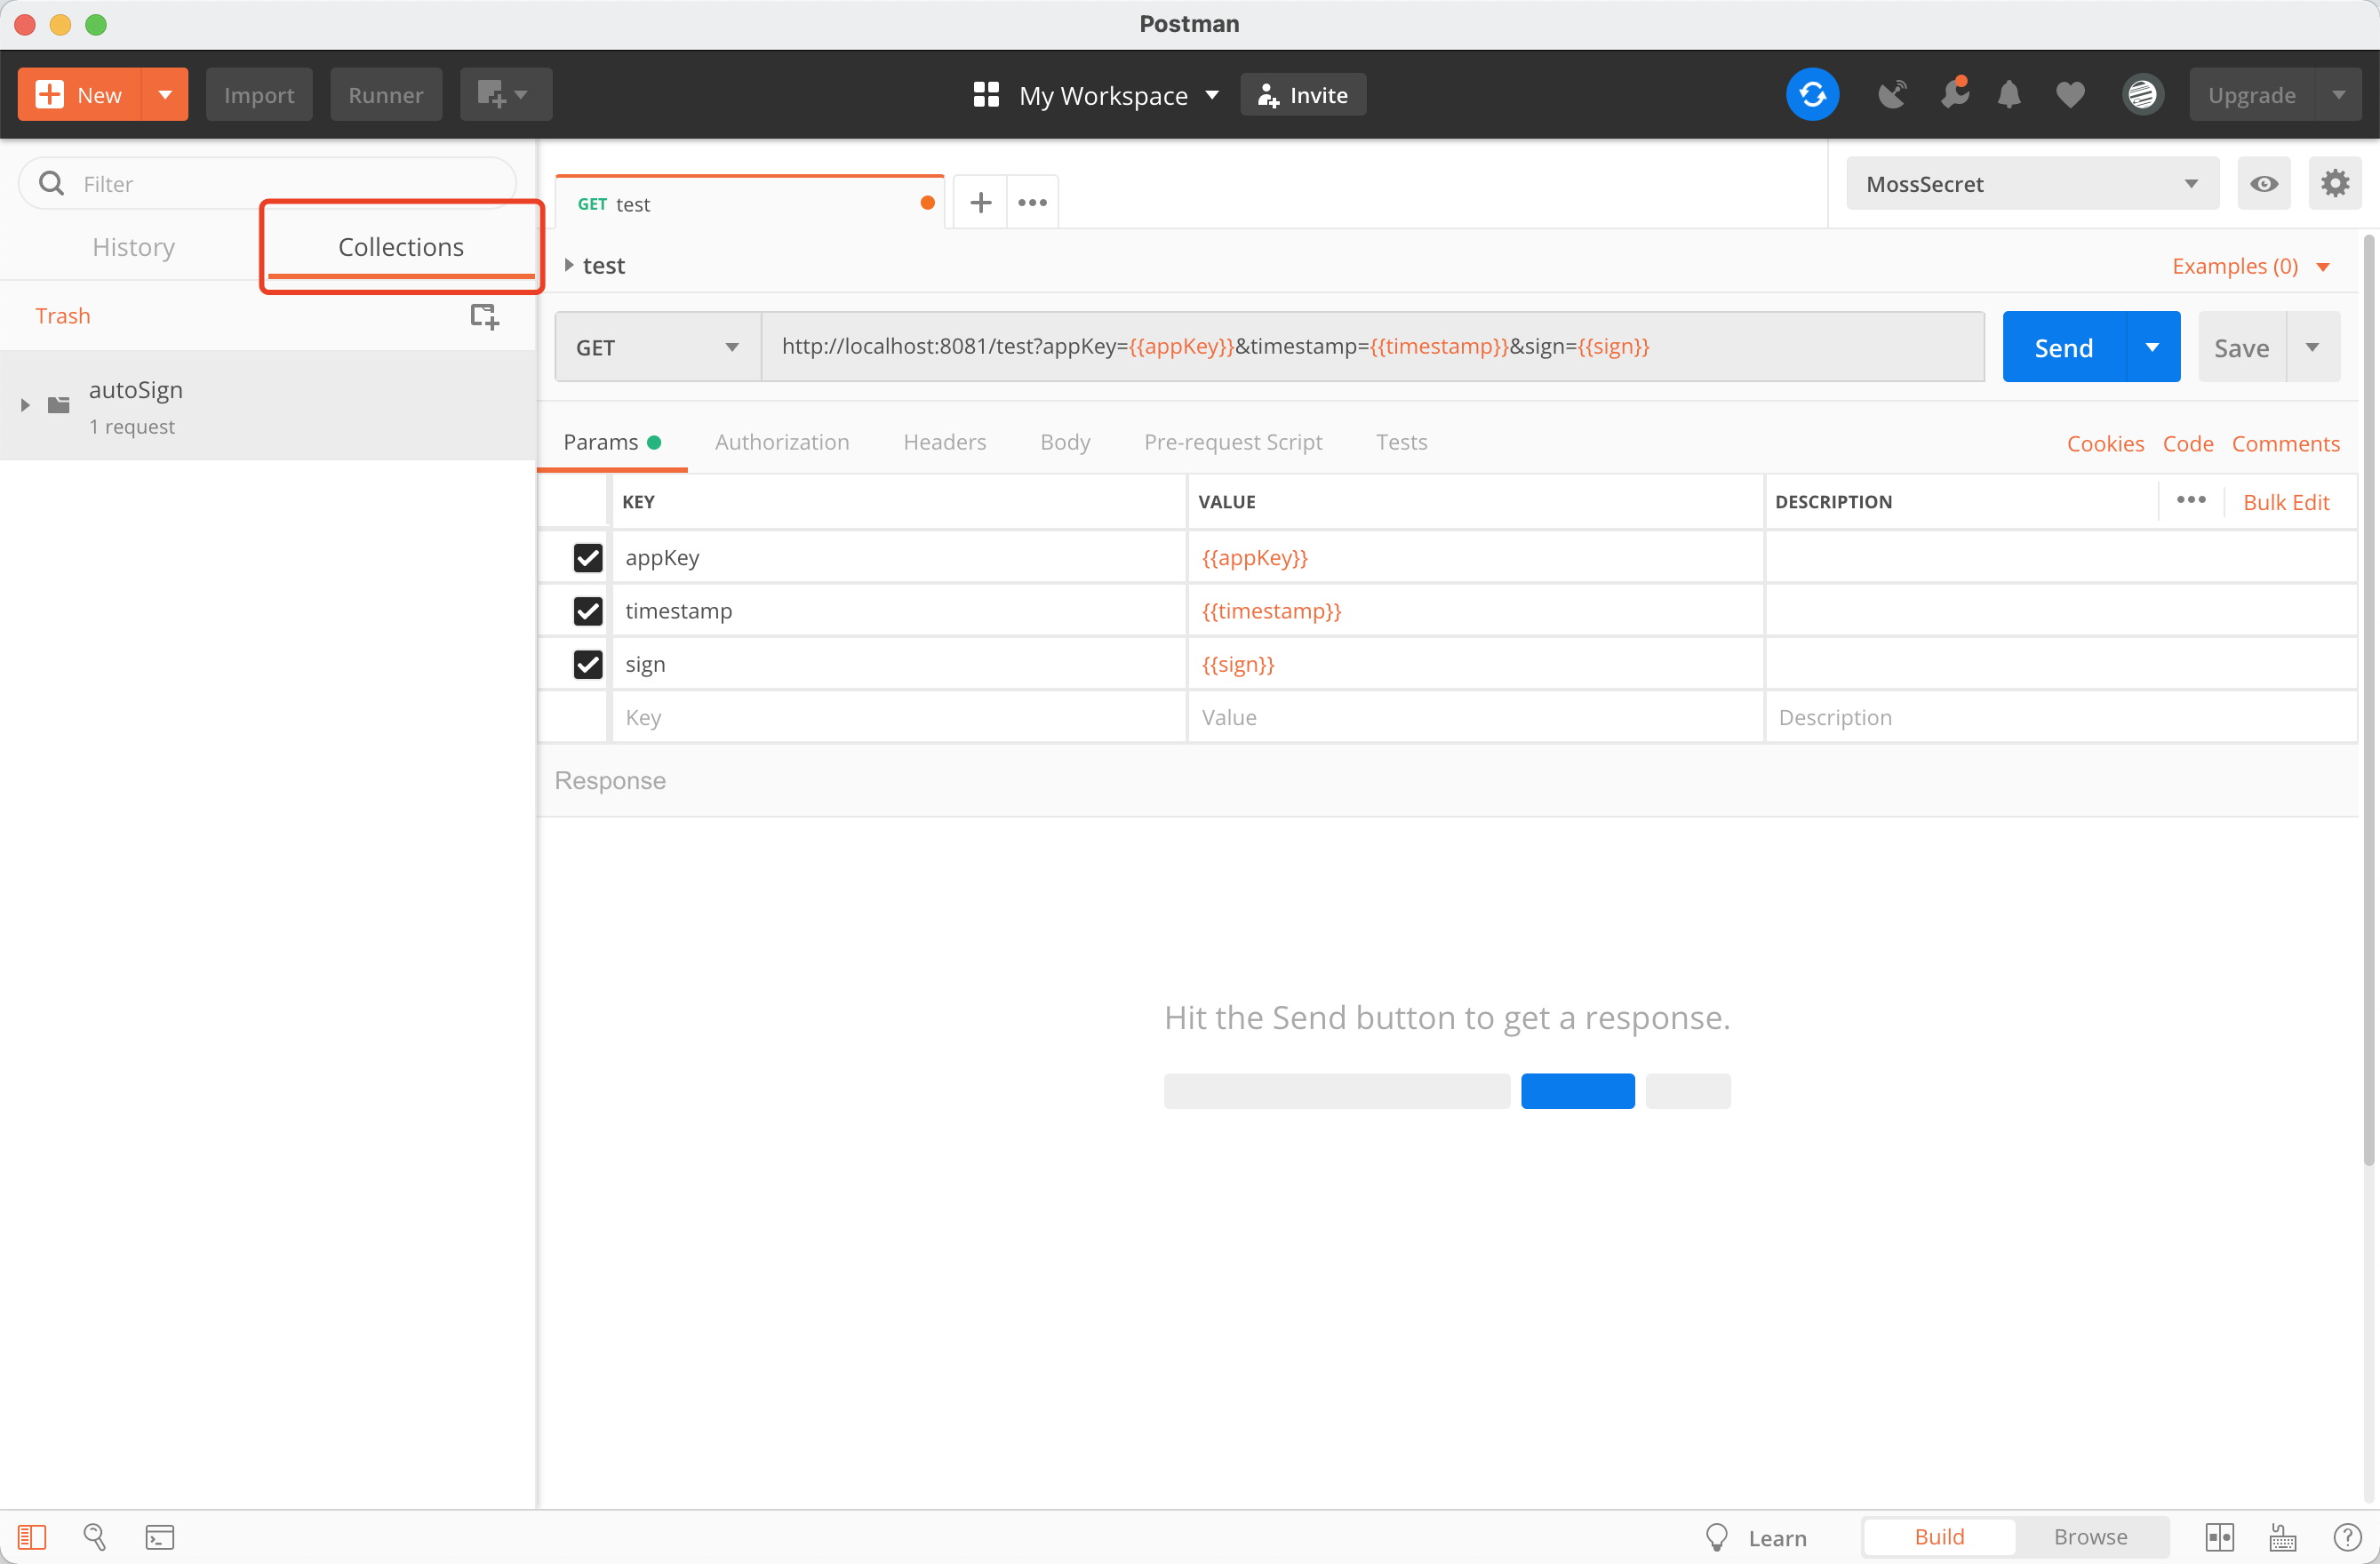Open the Bulk Edit link
This screenshot has width=2380, height=1564.
pos(2285,502)
